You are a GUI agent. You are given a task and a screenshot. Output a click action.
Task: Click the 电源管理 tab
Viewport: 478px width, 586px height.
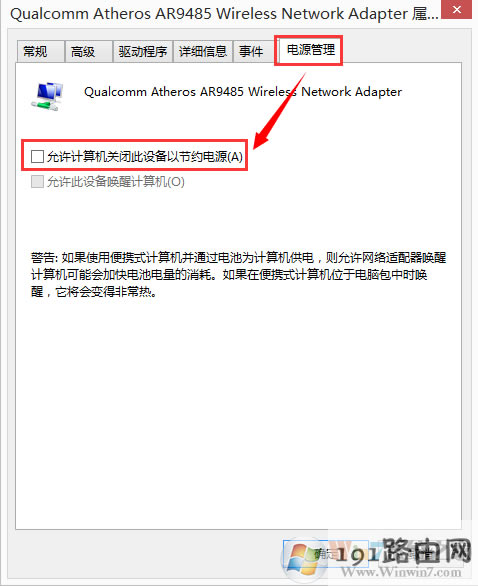click(309, 50)
